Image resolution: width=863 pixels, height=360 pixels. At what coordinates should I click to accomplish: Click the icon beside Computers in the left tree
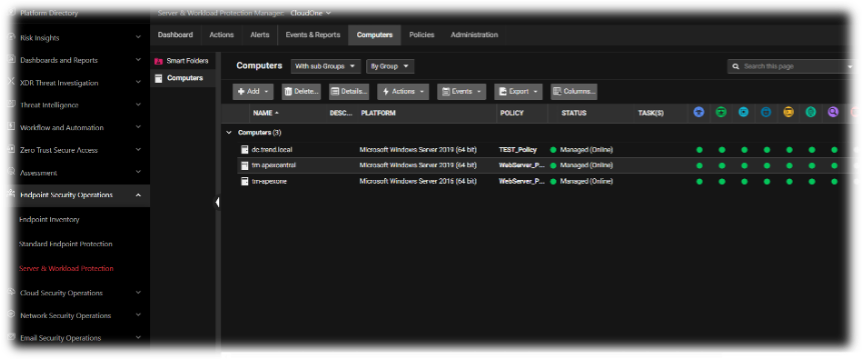(x=159, y=78)
